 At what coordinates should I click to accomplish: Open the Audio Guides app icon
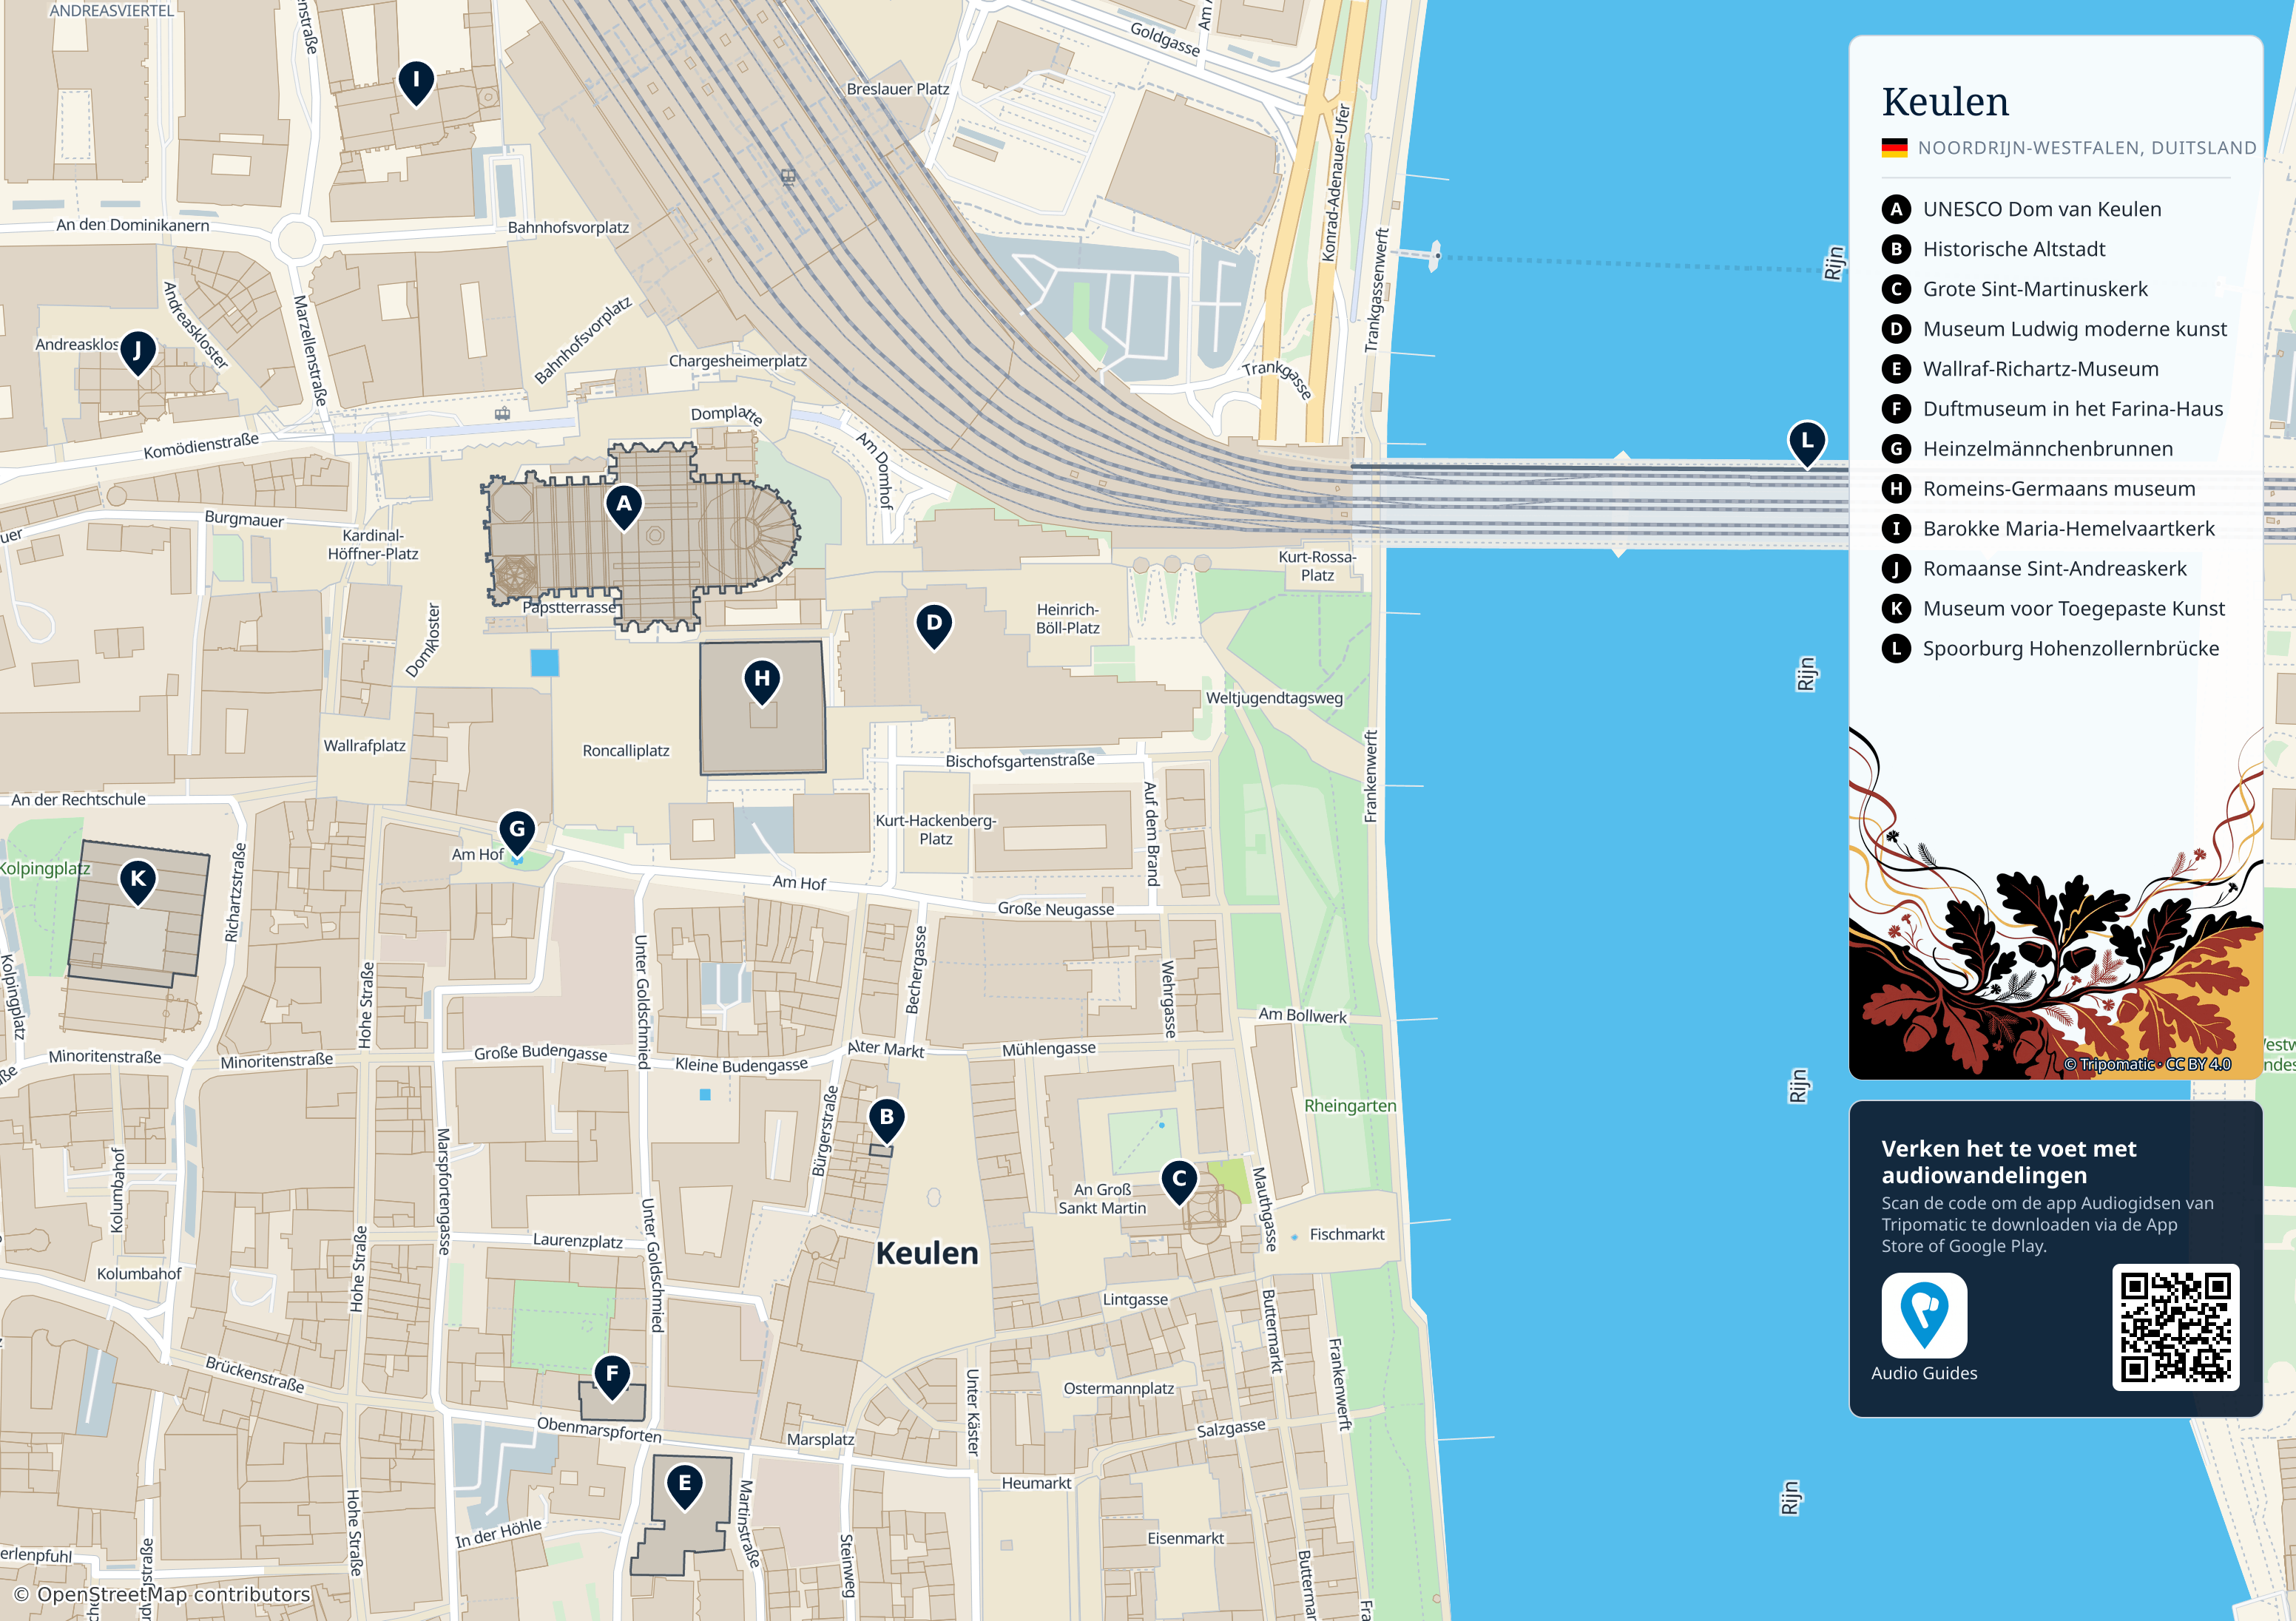pos(1924,1315)
